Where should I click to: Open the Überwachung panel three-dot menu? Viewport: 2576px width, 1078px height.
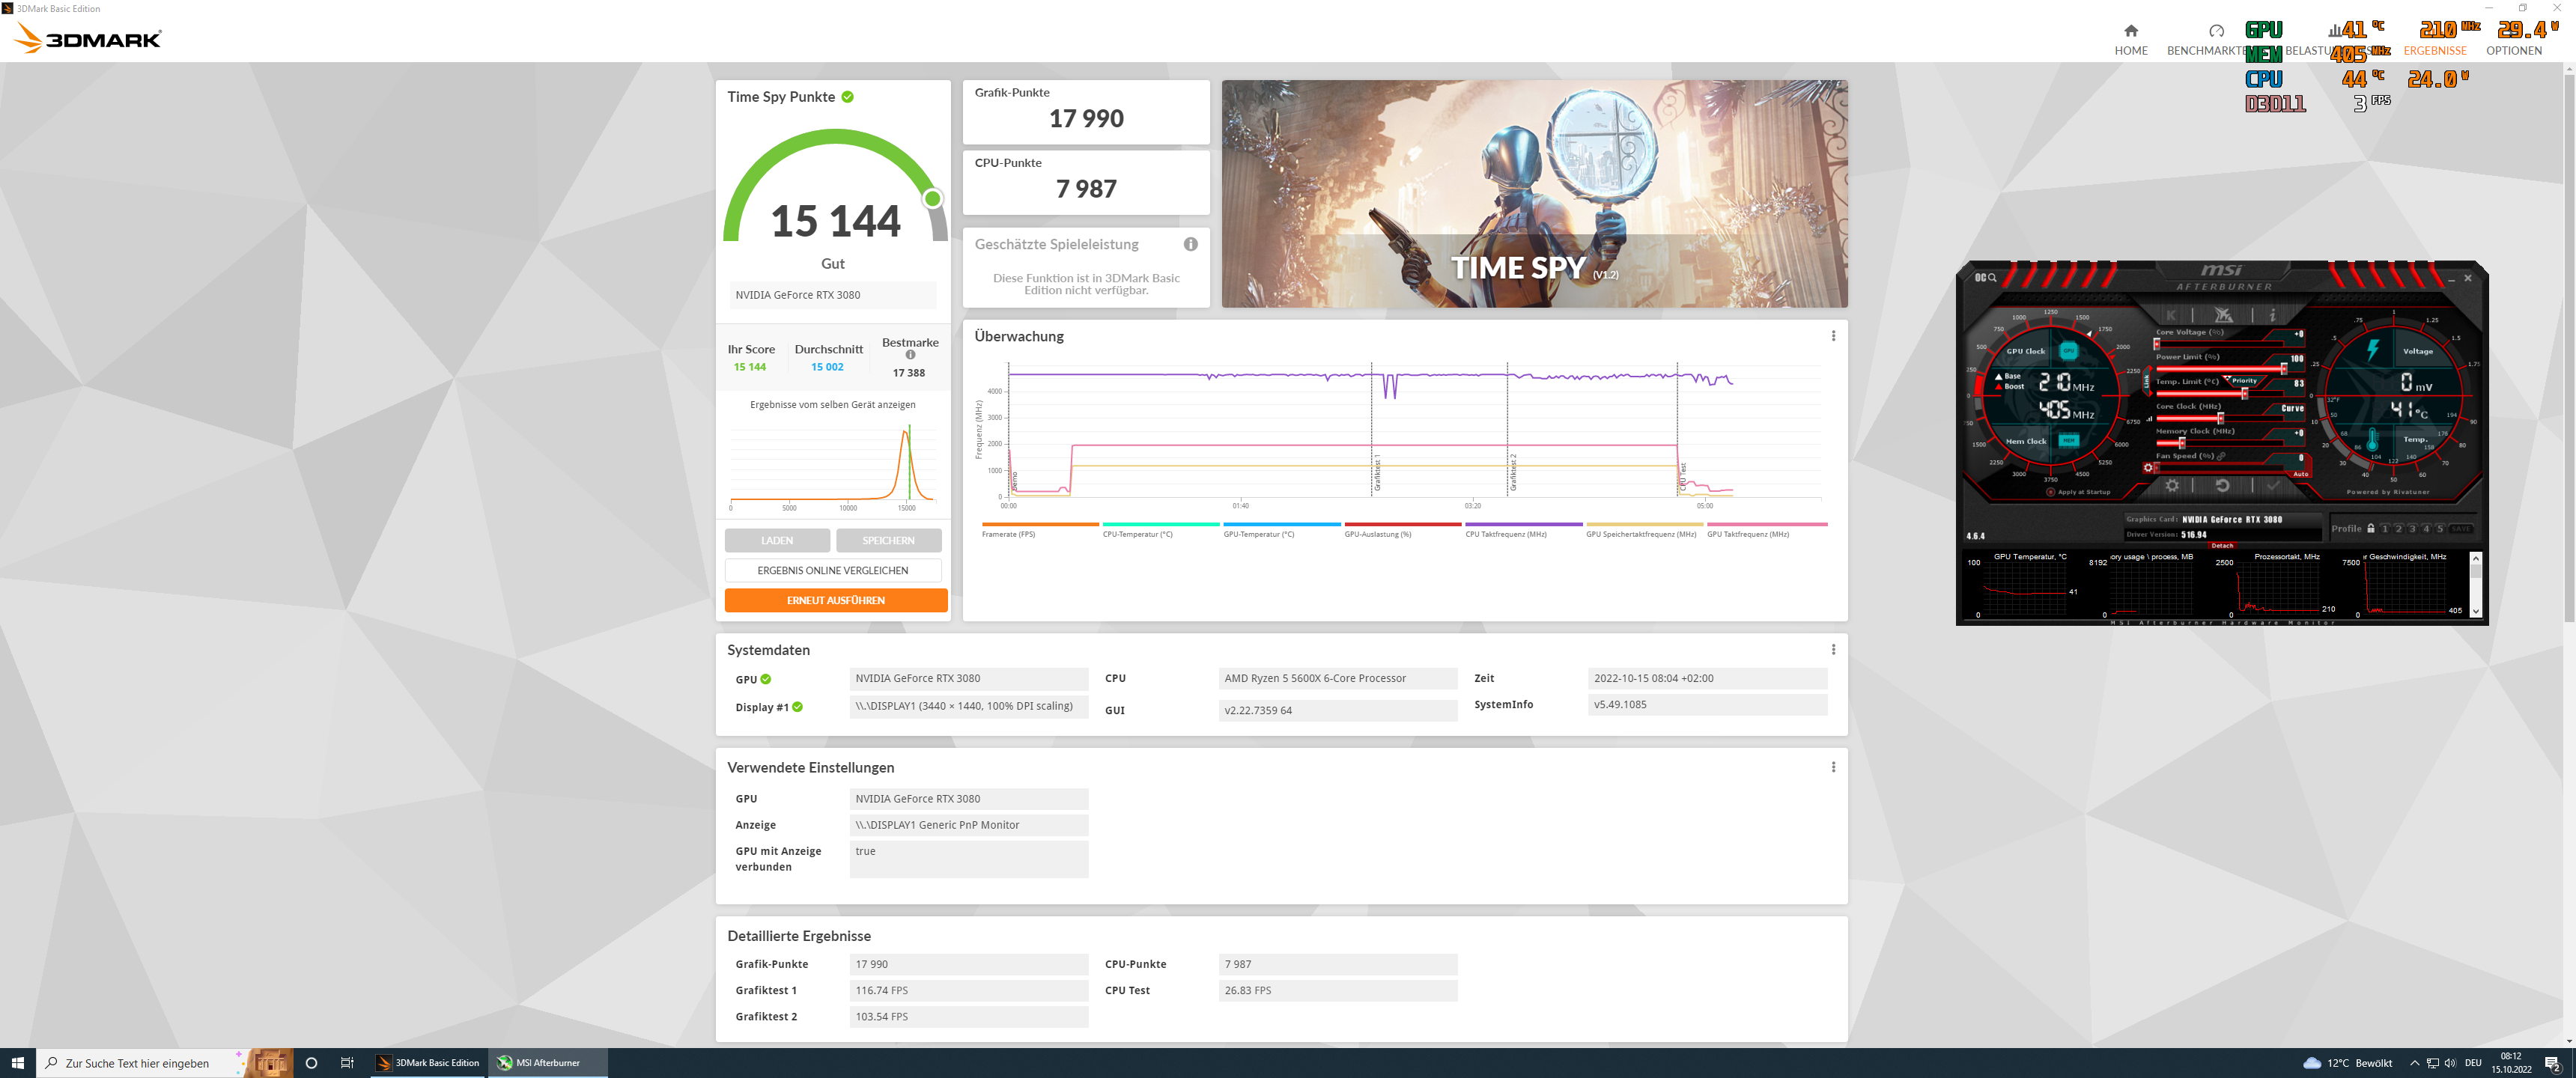[x=1833, y=336]
